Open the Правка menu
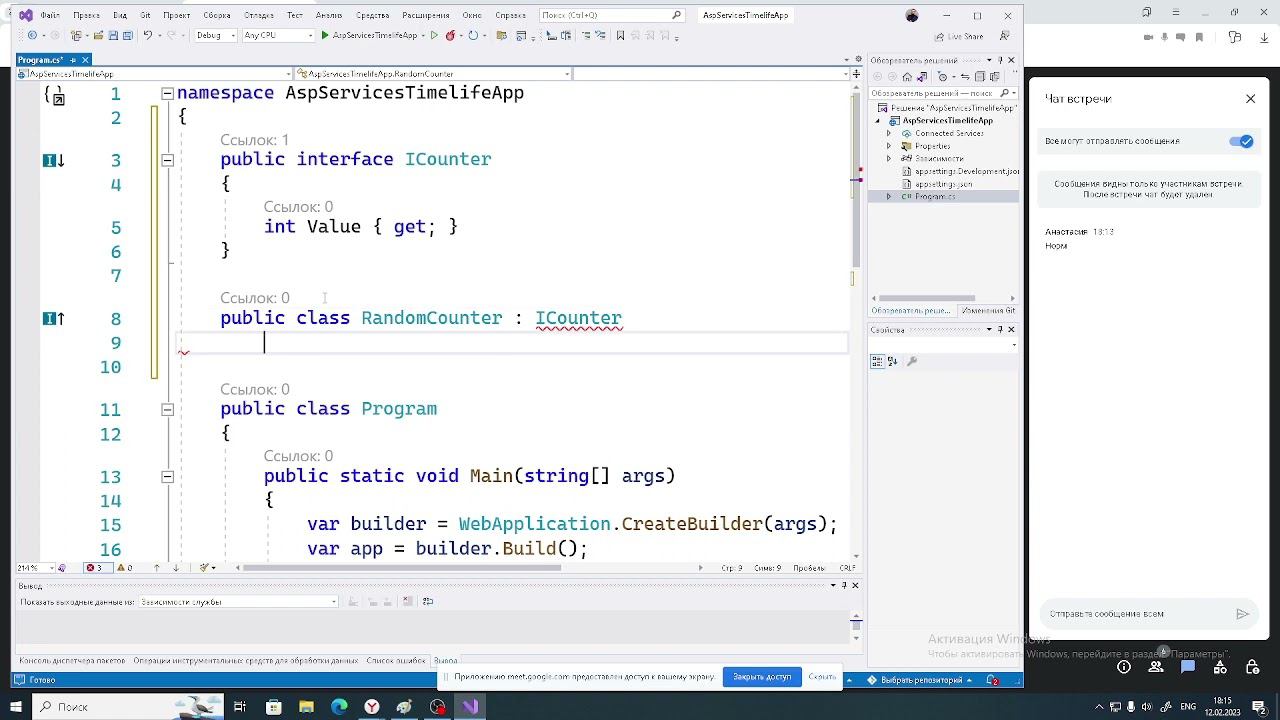The width and height of the screenshot is (1280, 720). click(86, 15)
